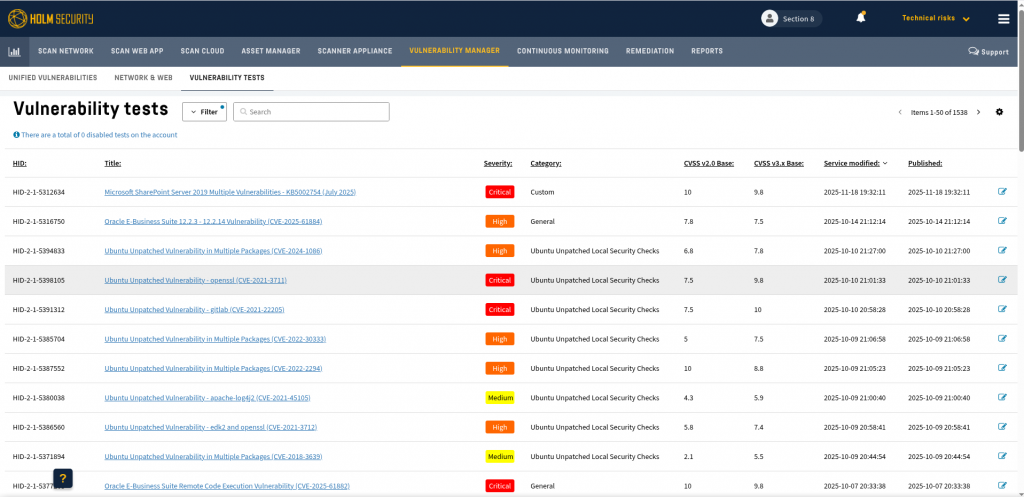The height and width of the screenshot is (497, 1024).
Task: Open the Filter dropdown
Action: tap(204, 112)
